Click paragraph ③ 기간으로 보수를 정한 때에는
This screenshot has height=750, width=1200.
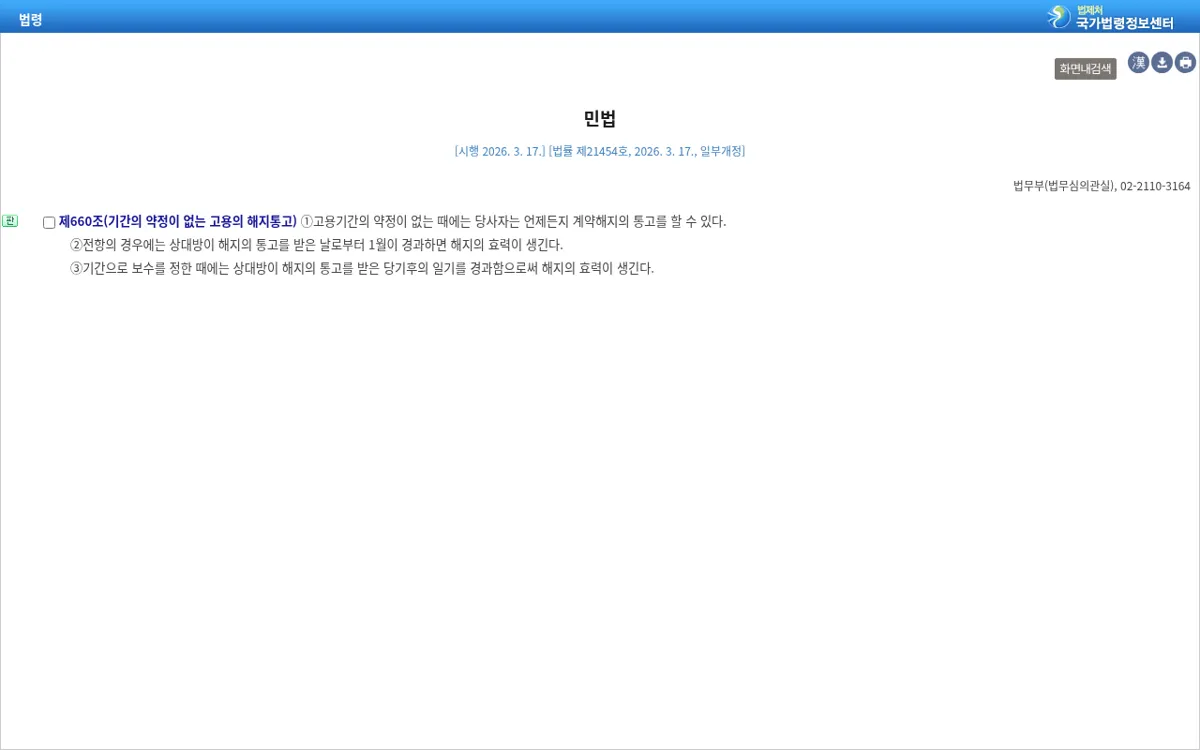tap(361, 268)
